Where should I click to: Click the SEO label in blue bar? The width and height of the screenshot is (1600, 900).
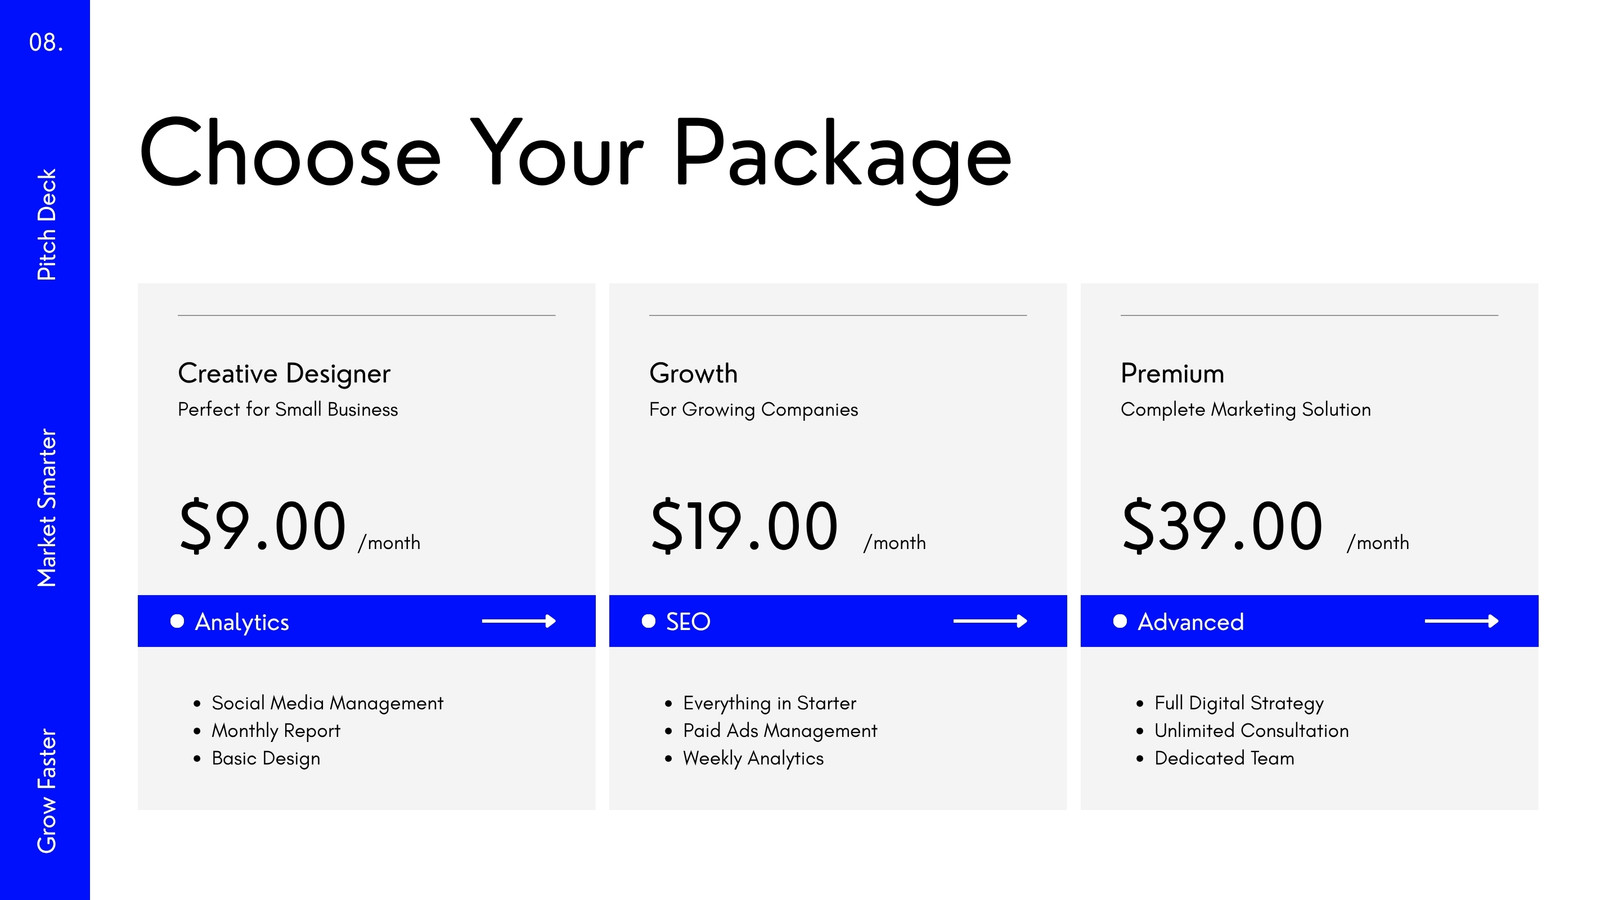688,622
